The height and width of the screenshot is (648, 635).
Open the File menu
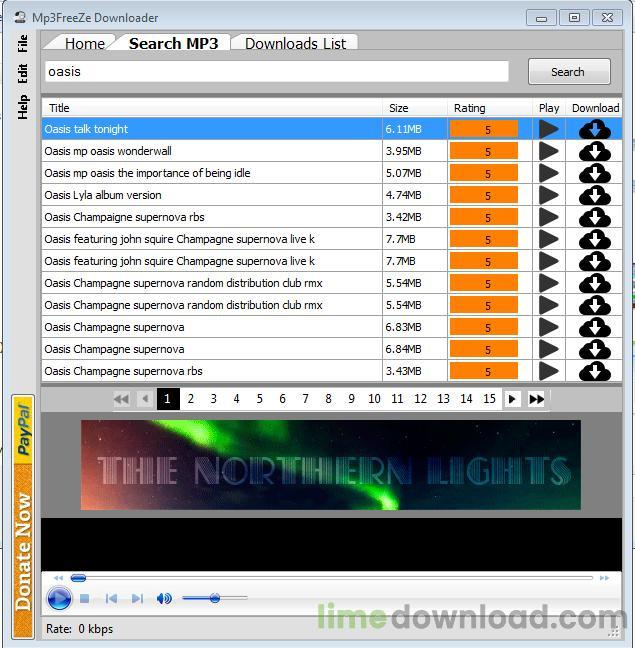coord(23,43)
